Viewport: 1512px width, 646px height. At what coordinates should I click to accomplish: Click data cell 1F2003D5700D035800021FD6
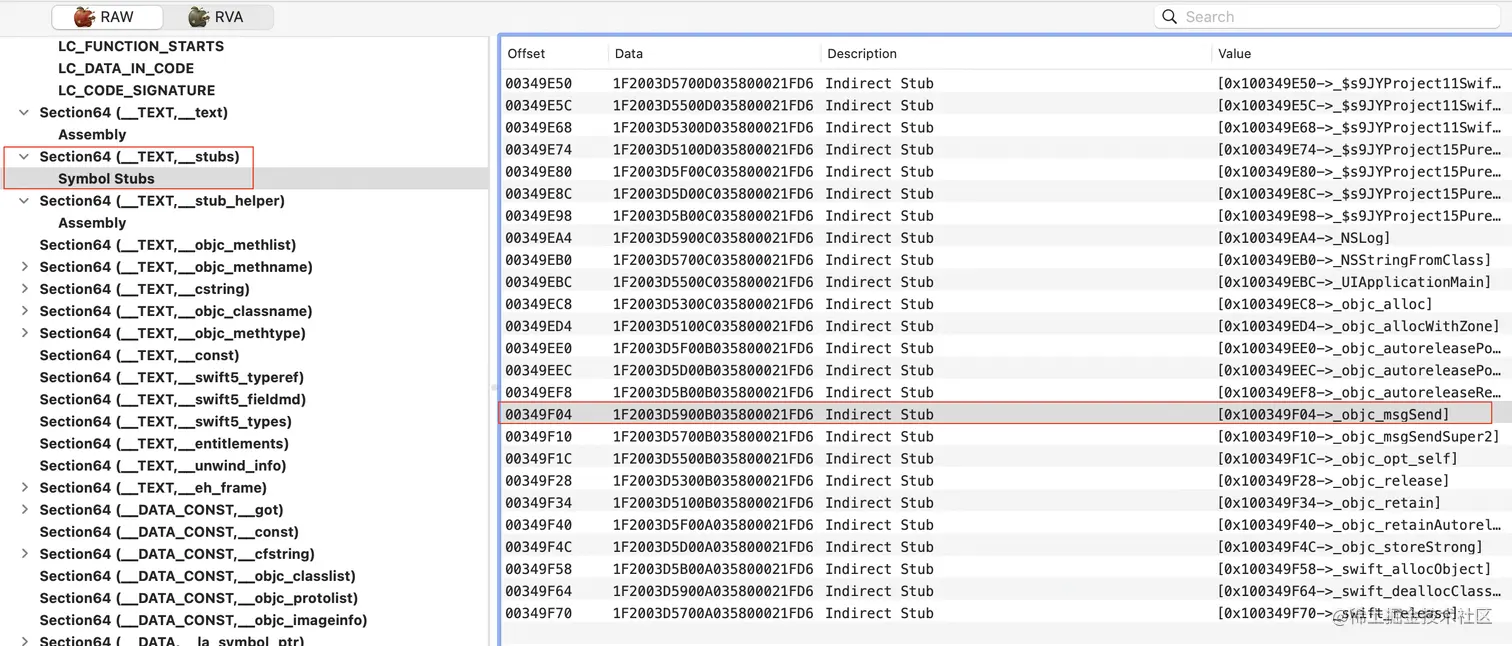pyautogui.click(x=713, y=83)
